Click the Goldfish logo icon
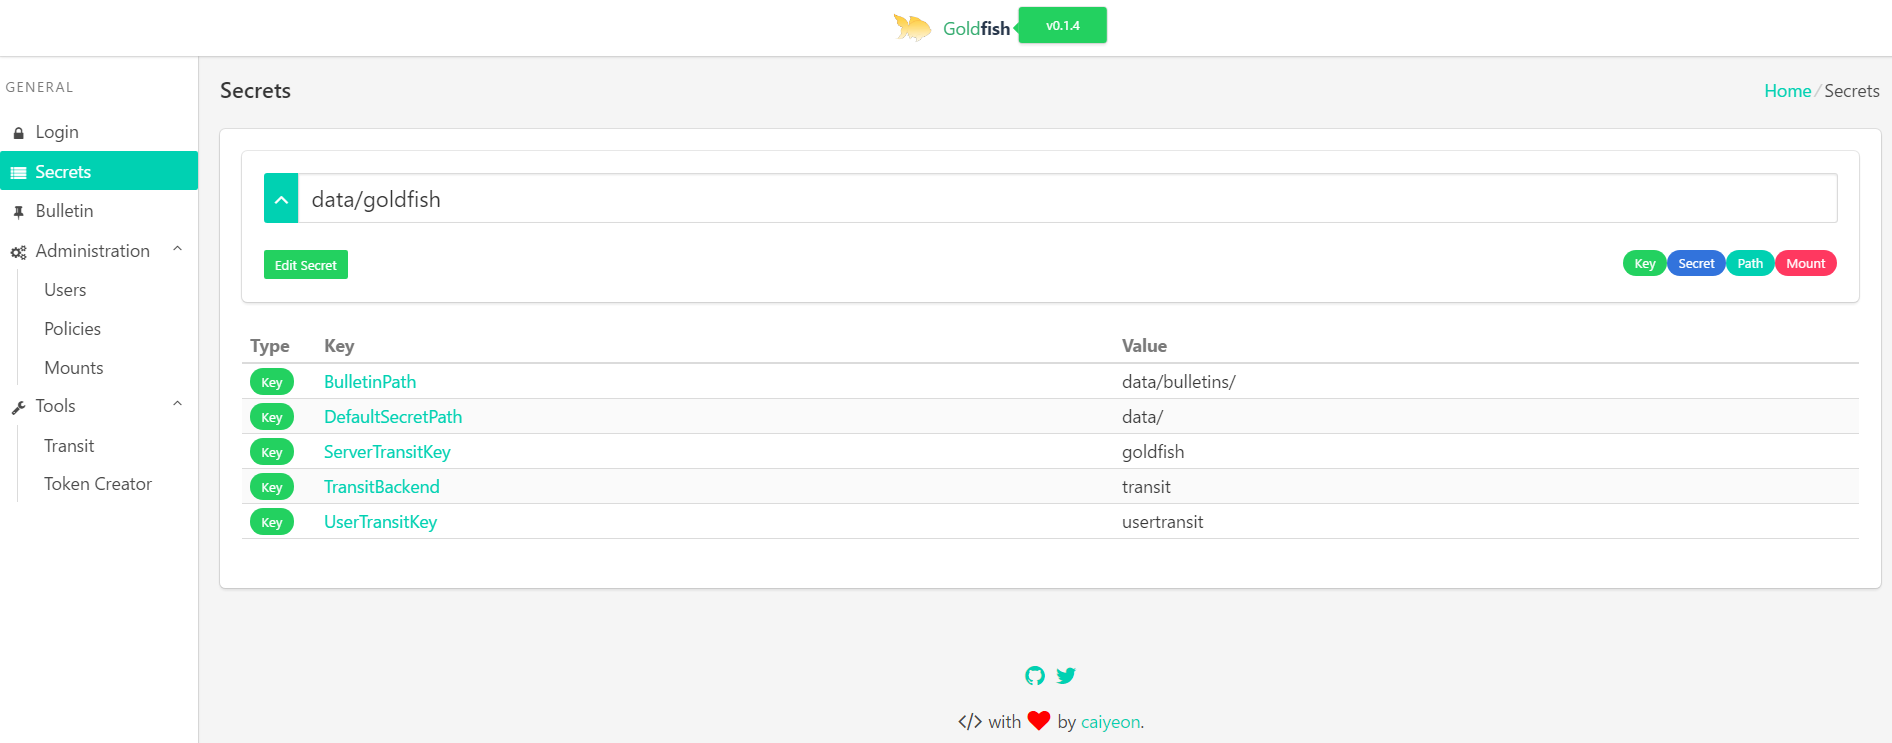This screenshot has height=743, width=1892. pos(912,27)
